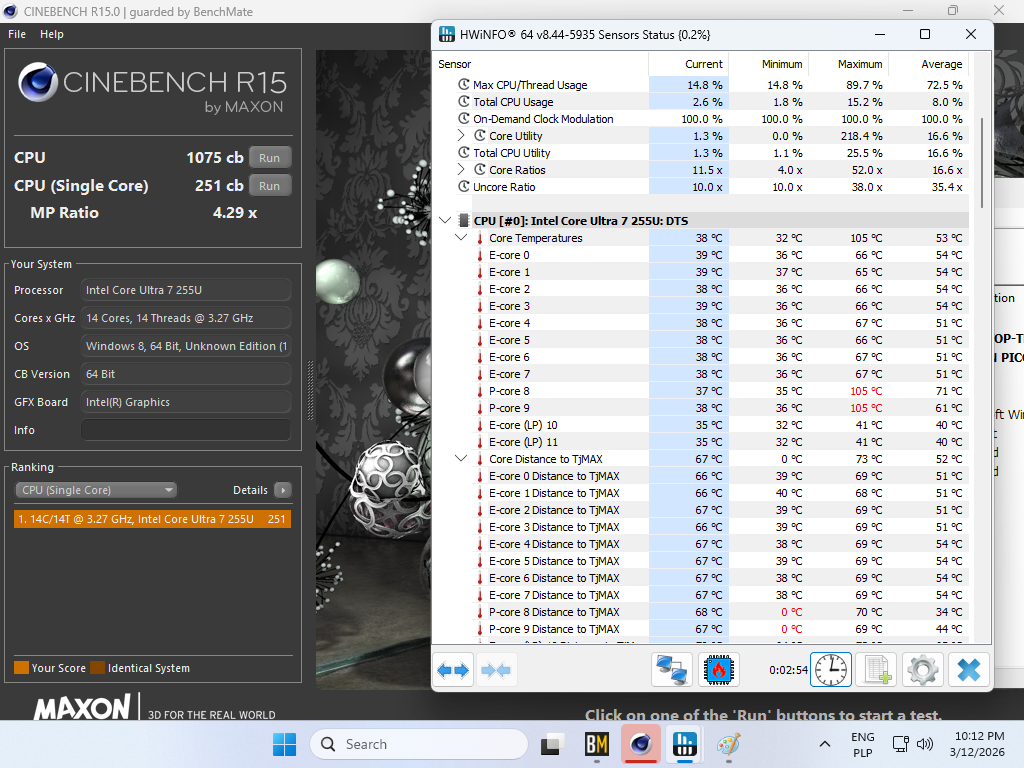Click the HWiNFO expand columns blue arrows icon
The height and width of the screenshot is (768, 1024).
click(x=453, y=670)
